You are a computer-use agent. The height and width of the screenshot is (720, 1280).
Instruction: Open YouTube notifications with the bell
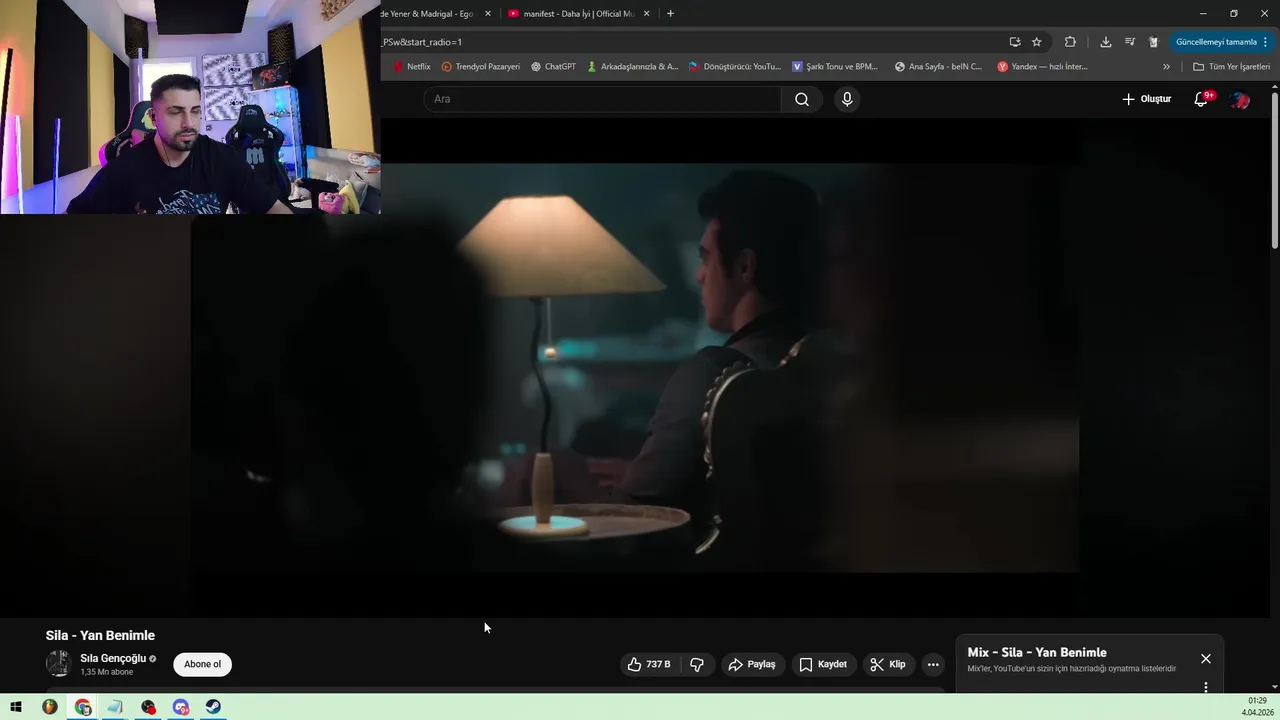click(x=1201, y=99)
